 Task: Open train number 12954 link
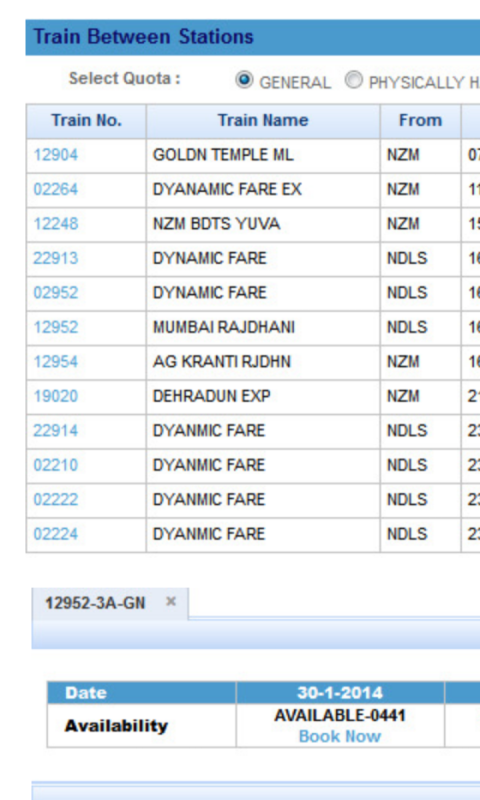point(56,362)
